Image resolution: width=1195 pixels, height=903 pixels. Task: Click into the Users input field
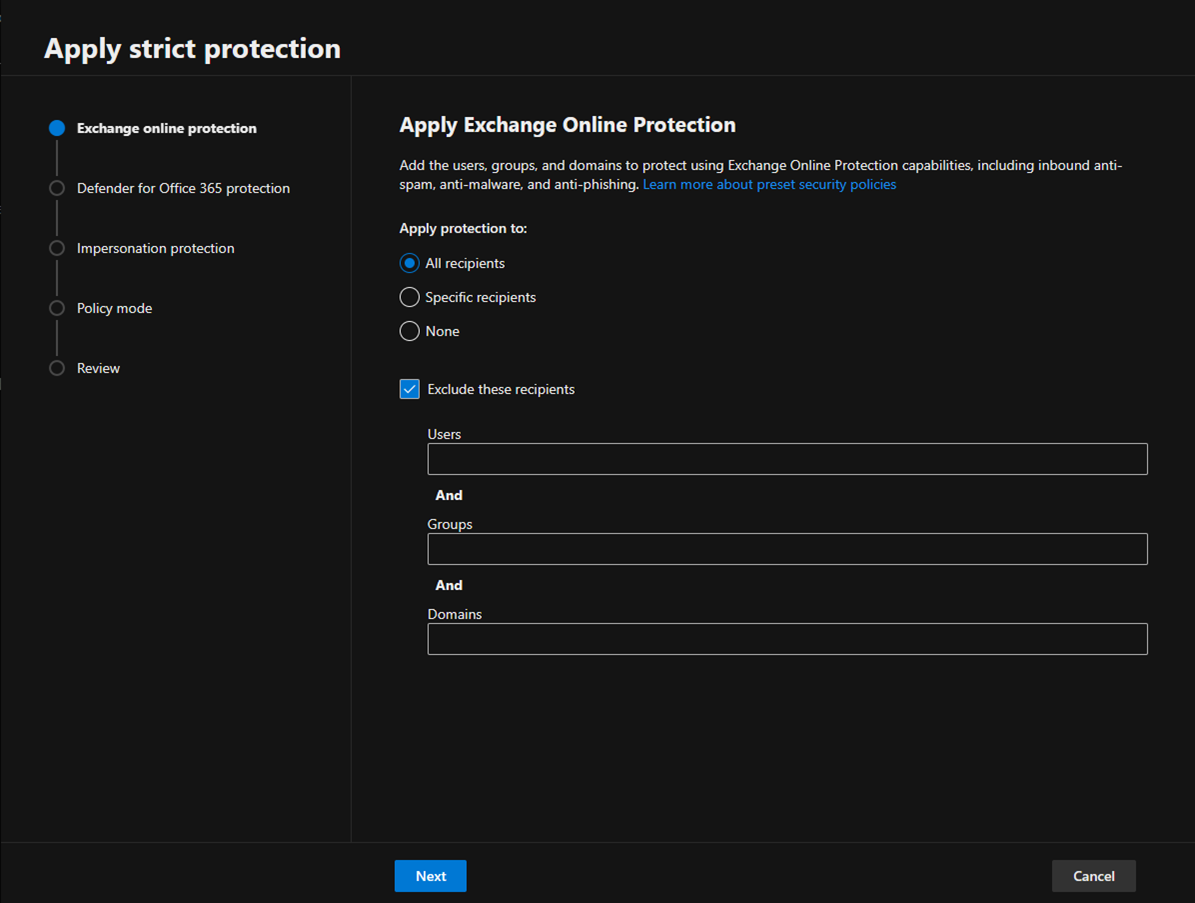coord(787,459)
